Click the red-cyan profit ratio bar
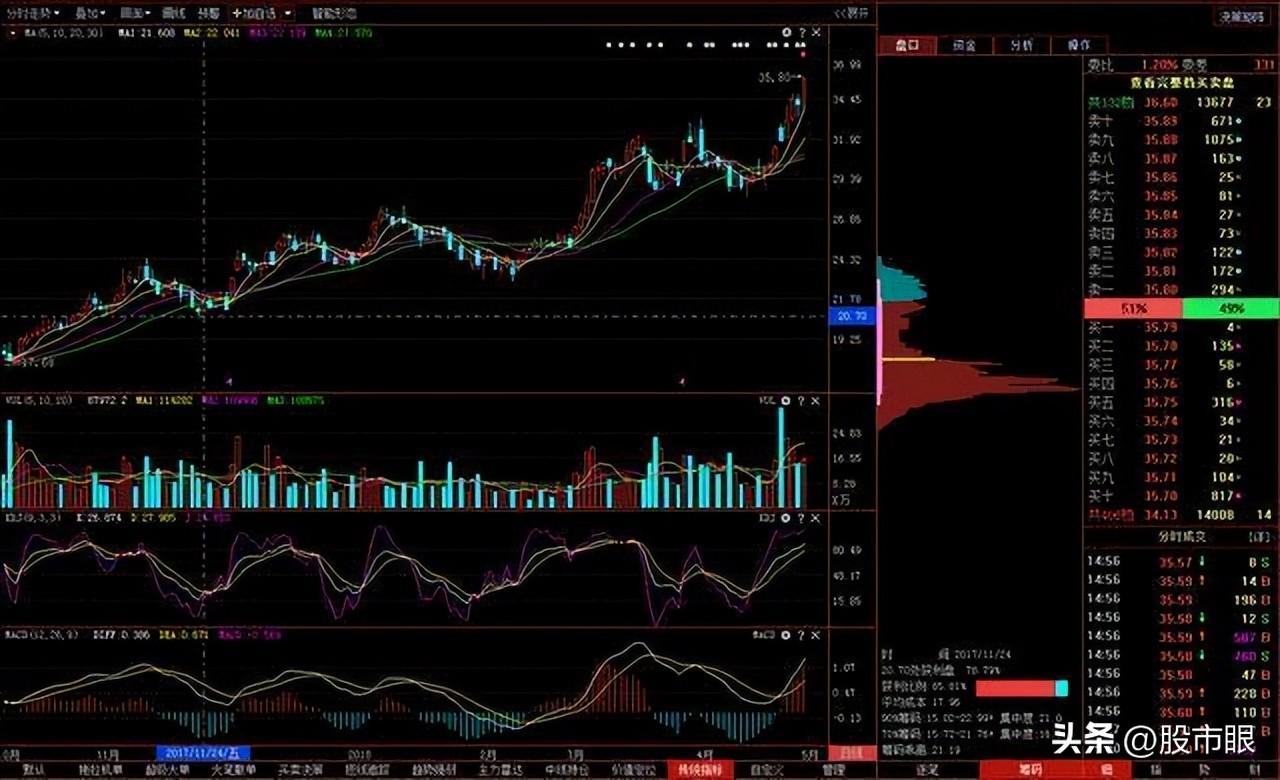This screenshot has width=1280, height=780. pyautogui.click(x=1022, y=688)
